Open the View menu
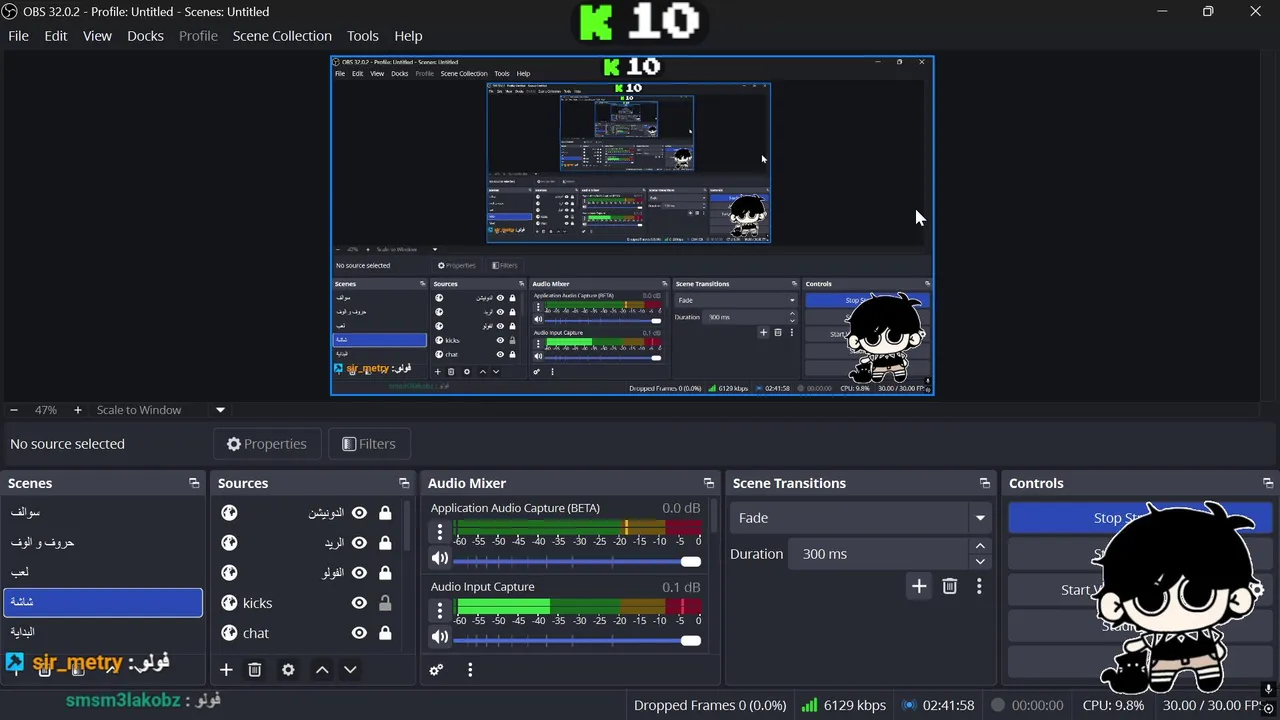 97,36
